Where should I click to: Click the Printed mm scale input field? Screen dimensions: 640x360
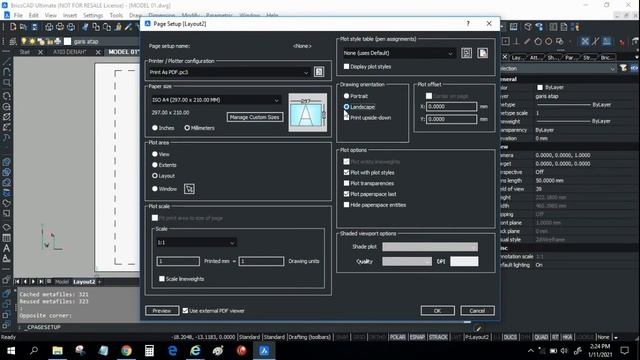point(178,261)
